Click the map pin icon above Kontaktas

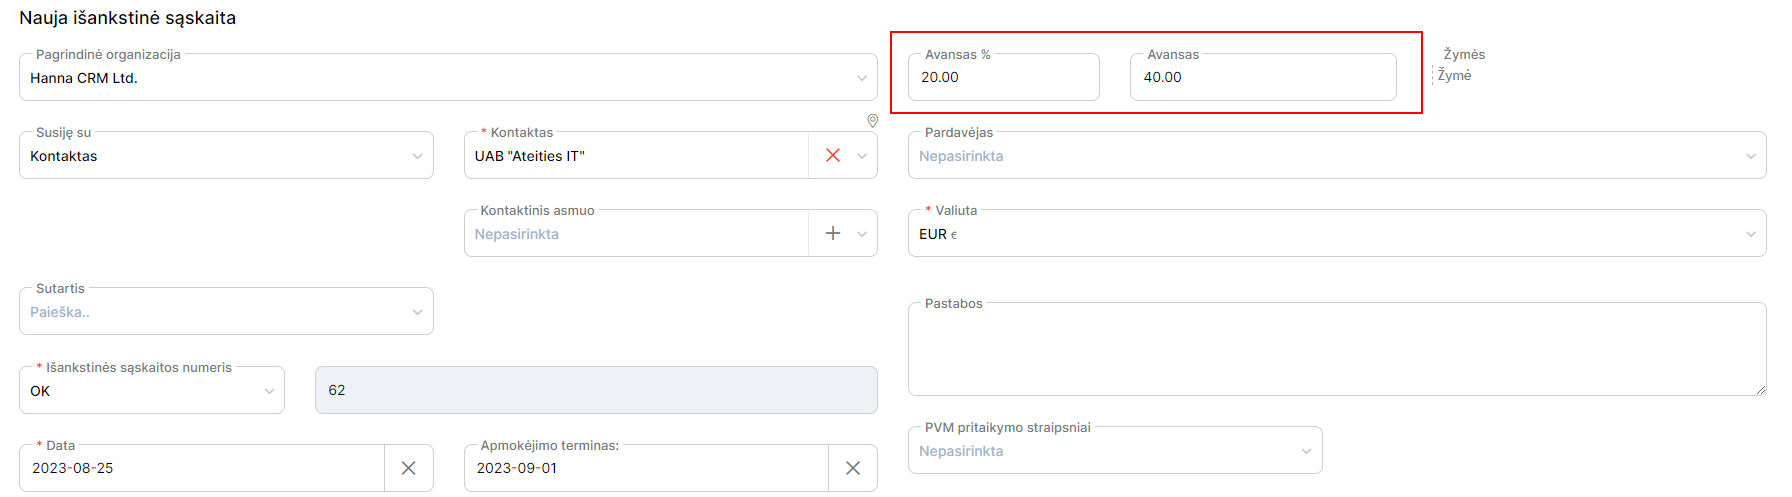872,120
